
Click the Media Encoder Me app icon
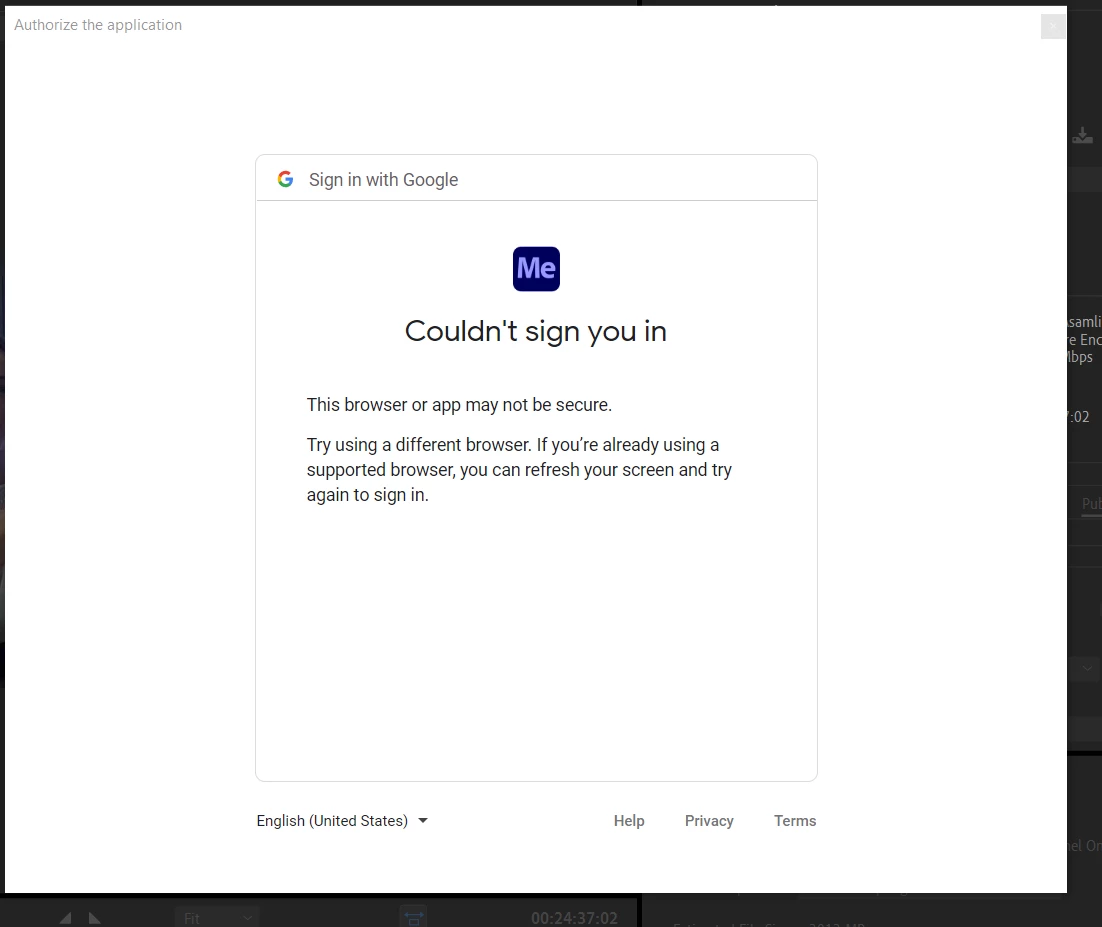point(536,268)
